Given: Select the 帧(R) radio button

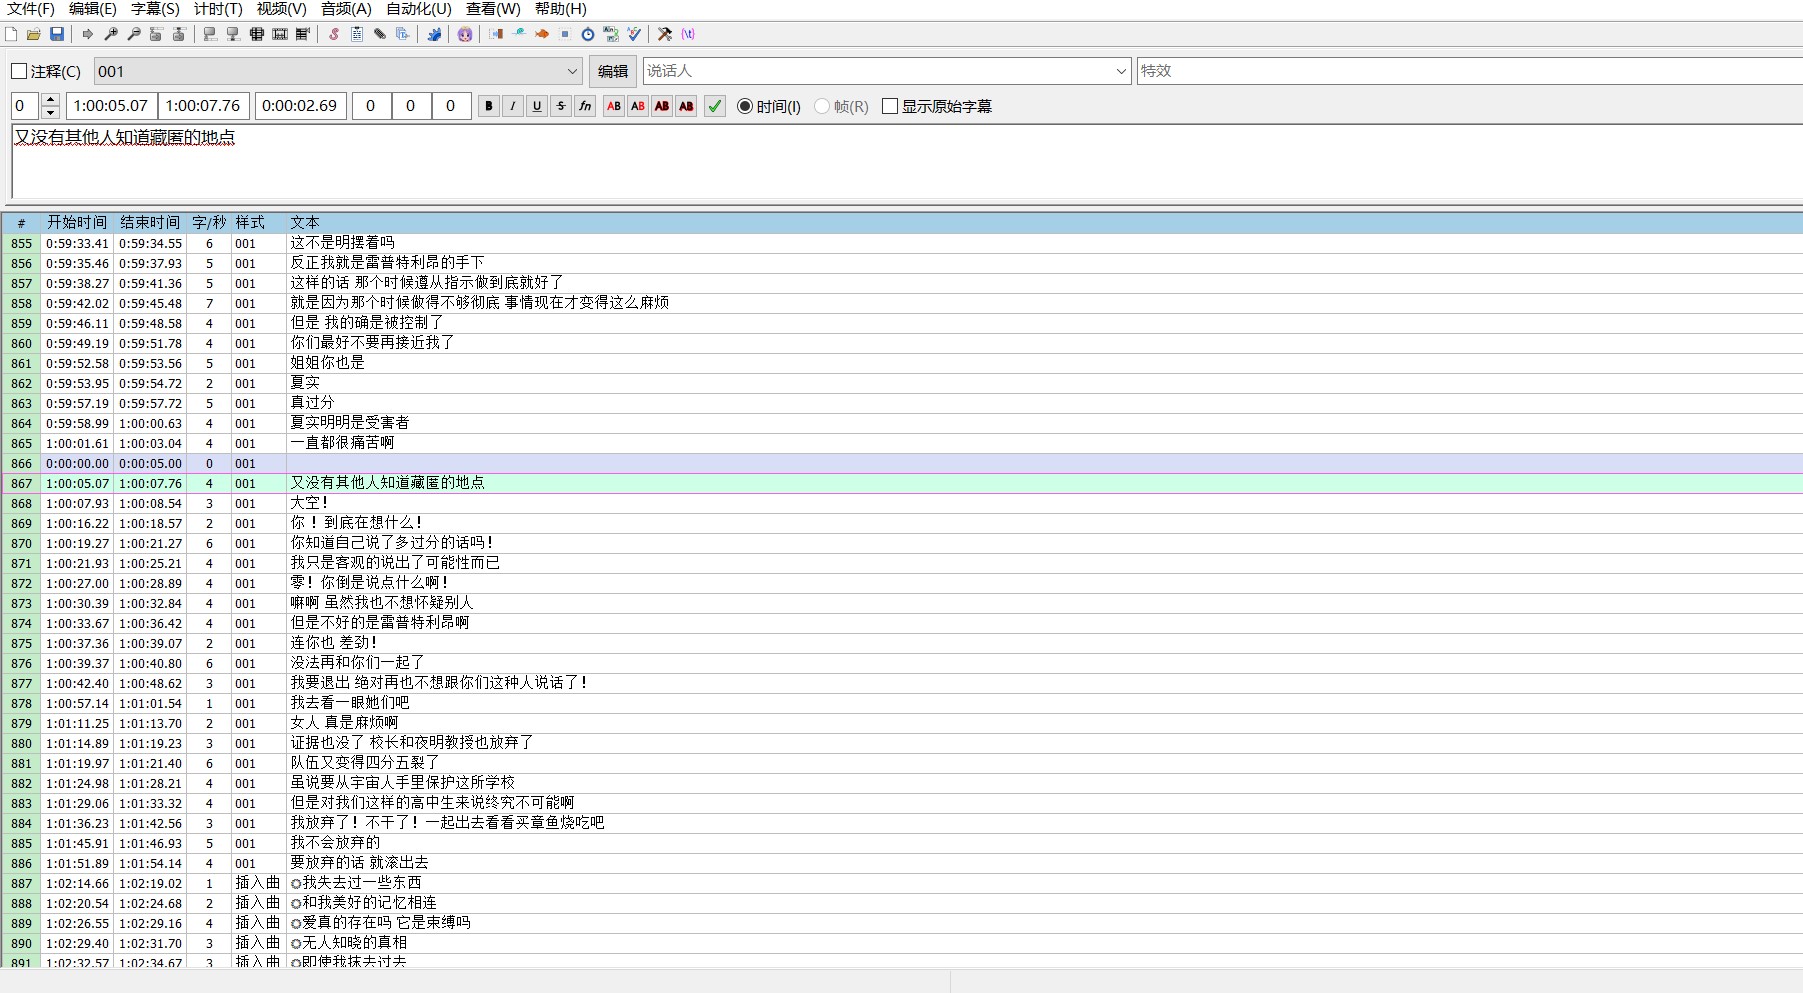Looking at the screenshot, I should click(x=841, y=106).
